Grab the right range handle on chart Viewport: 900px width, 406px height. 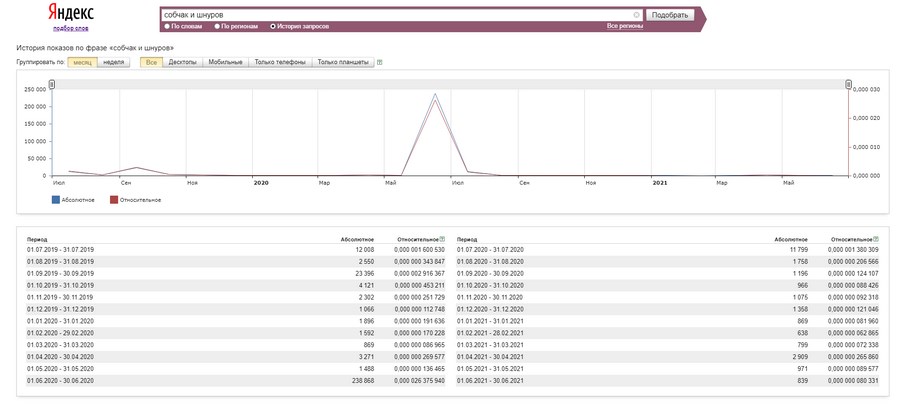click(x=848, y=84)
